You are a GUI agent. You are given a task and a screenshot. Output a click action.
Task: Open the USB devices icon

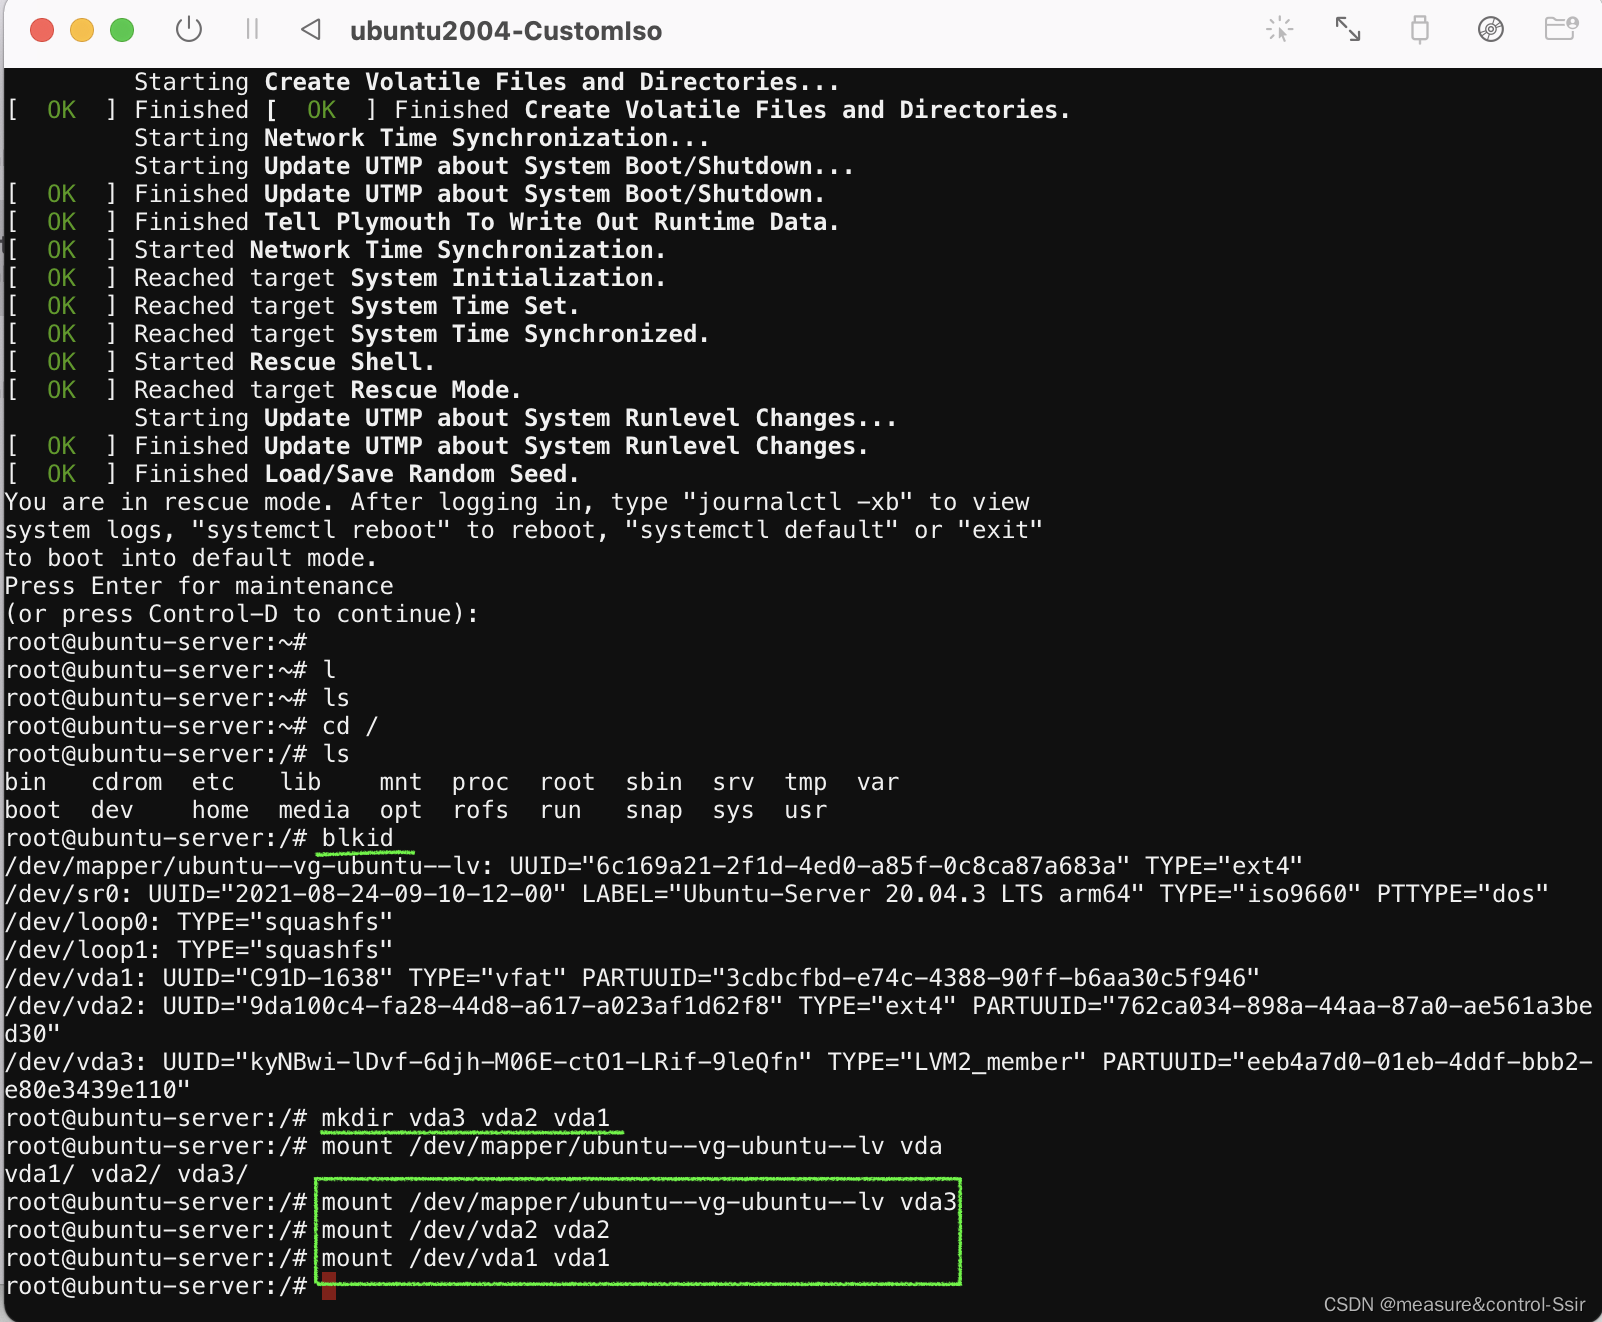click(x=1419, y=30)
